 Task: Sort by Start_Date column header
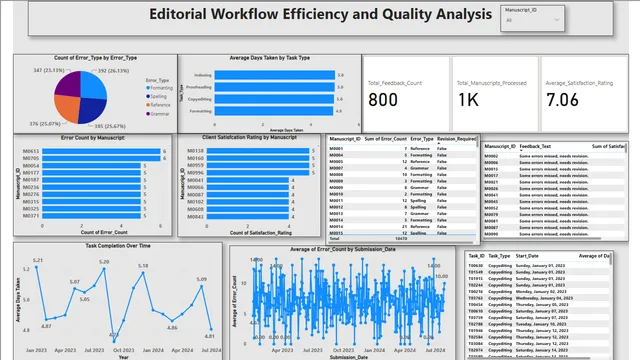tap(527, 256)
